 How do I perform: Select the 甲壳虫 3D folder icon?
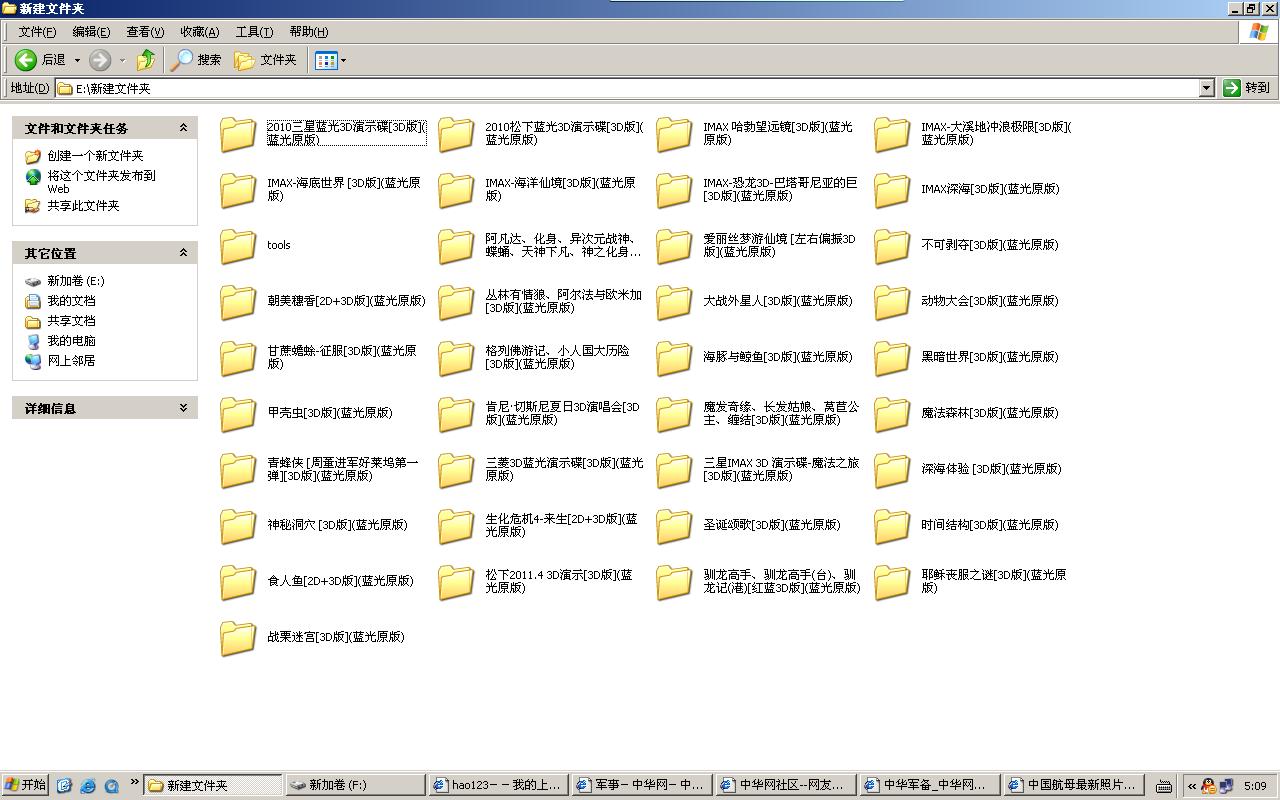tap(238, 413)
